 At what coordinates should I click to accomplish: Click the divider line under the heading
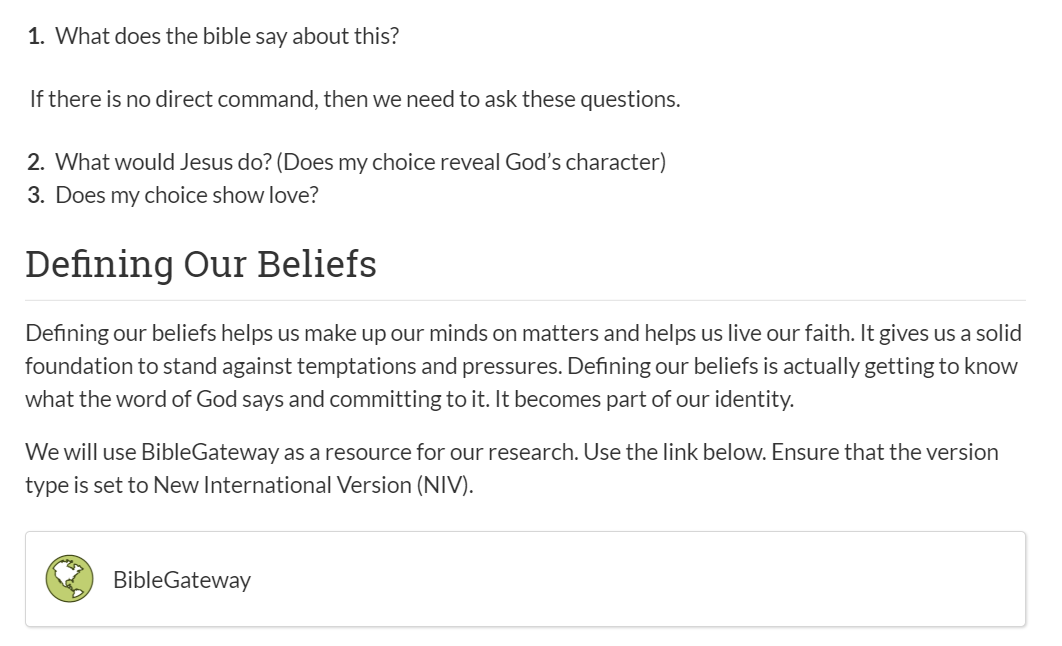point(526,300)
